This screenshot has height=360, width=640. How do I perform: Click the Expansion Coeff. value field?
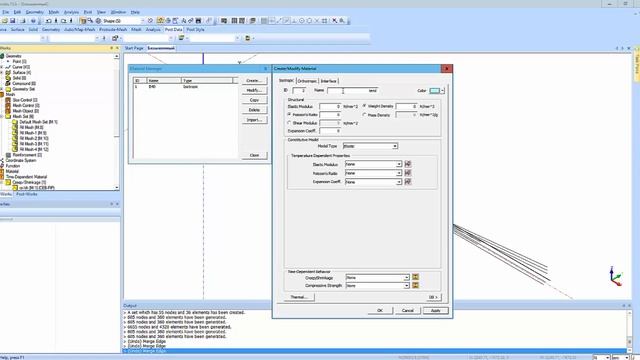pyautogui.click(x=330, y=131)
